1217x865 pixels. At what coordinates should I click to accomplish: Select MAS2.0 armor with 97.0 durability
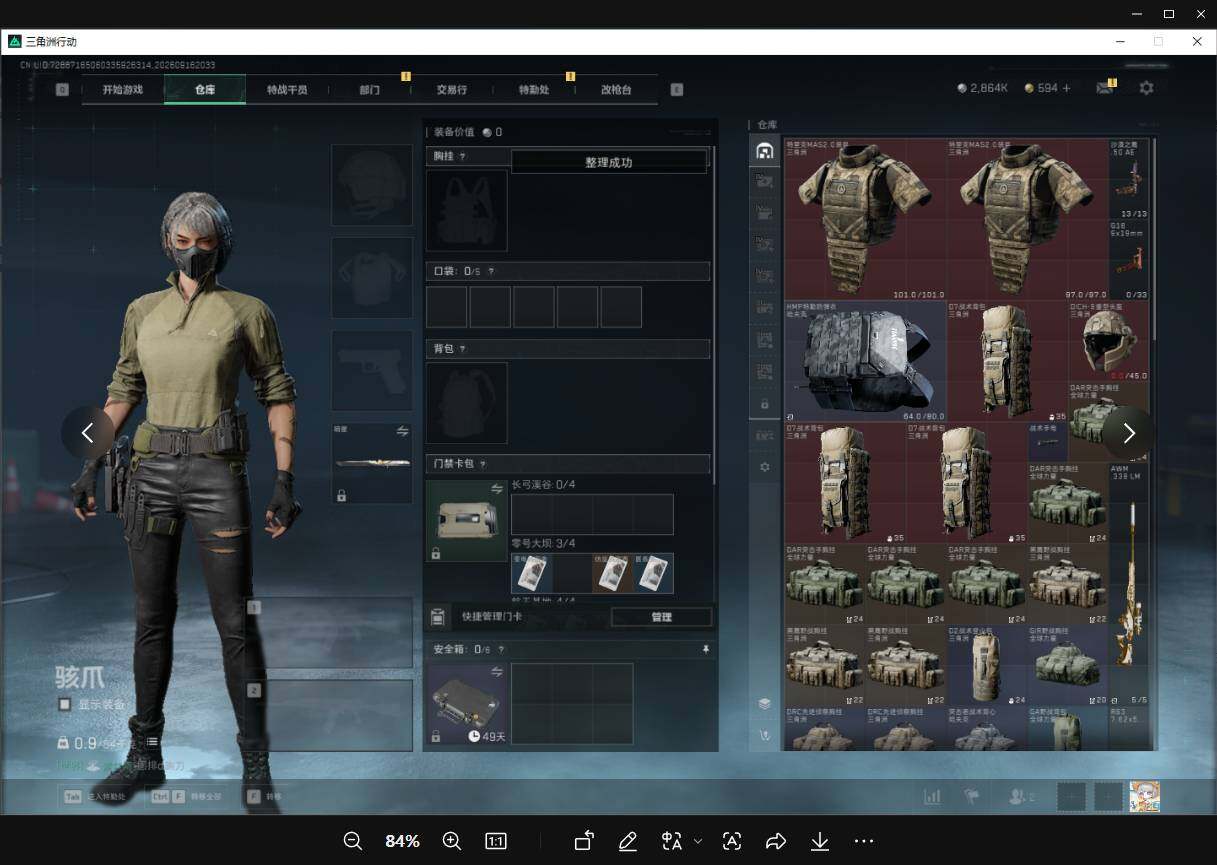(1028, 219)
